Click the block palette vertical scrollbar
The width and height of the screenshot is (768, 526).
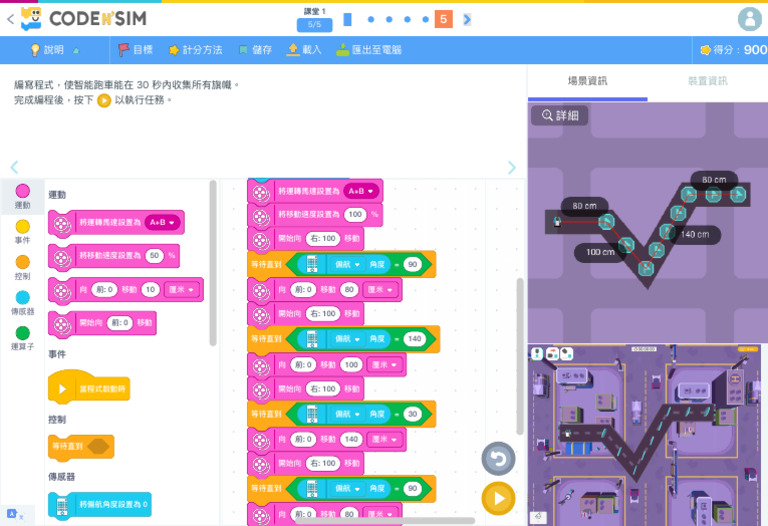(x=213, y=263)
